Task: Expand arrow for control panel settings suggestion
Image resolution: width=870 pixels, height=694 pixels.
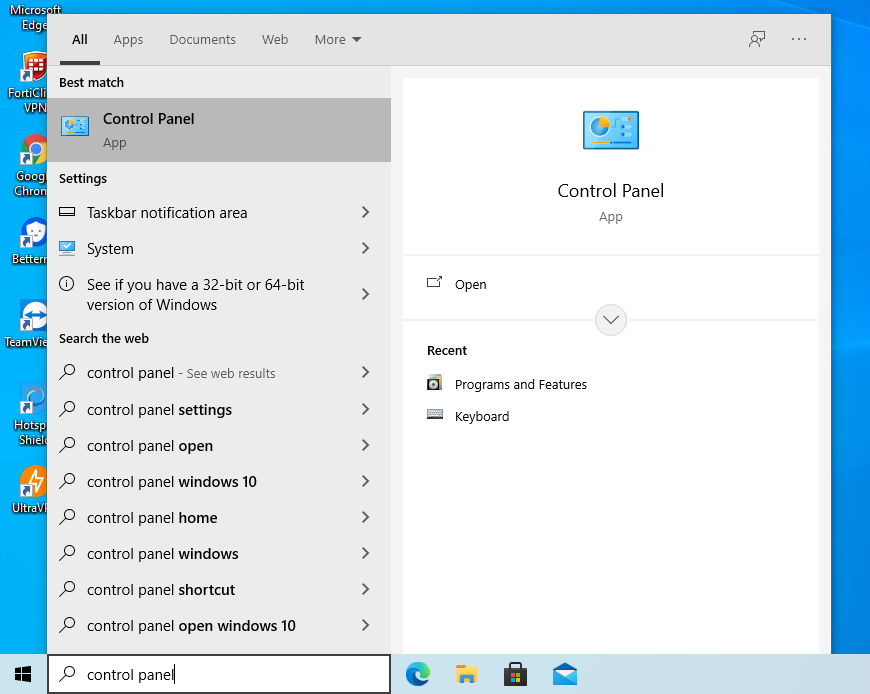Action: (x=365, y=409)
